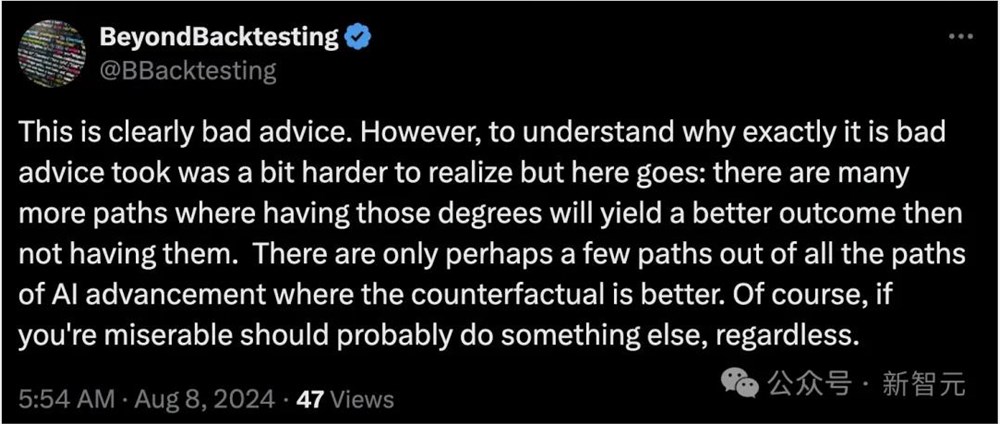Open the BeyondBacktesting display name link
1000x424 pixels.
220,38
